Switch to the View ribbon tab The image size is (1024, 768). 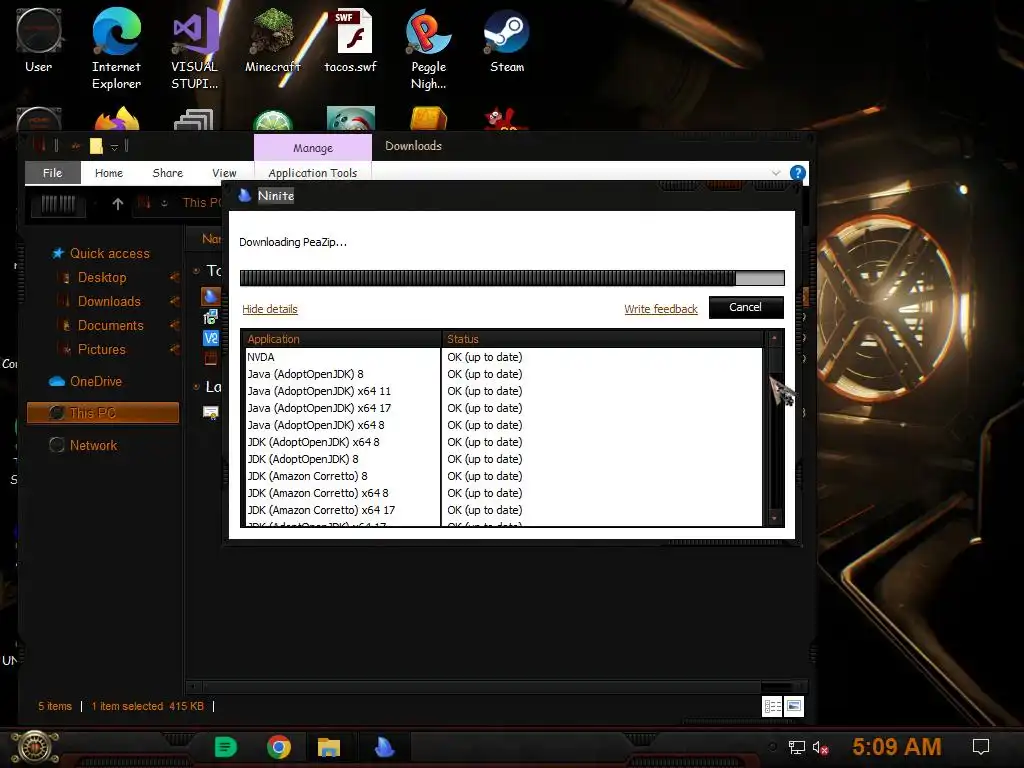coord(224,173)
